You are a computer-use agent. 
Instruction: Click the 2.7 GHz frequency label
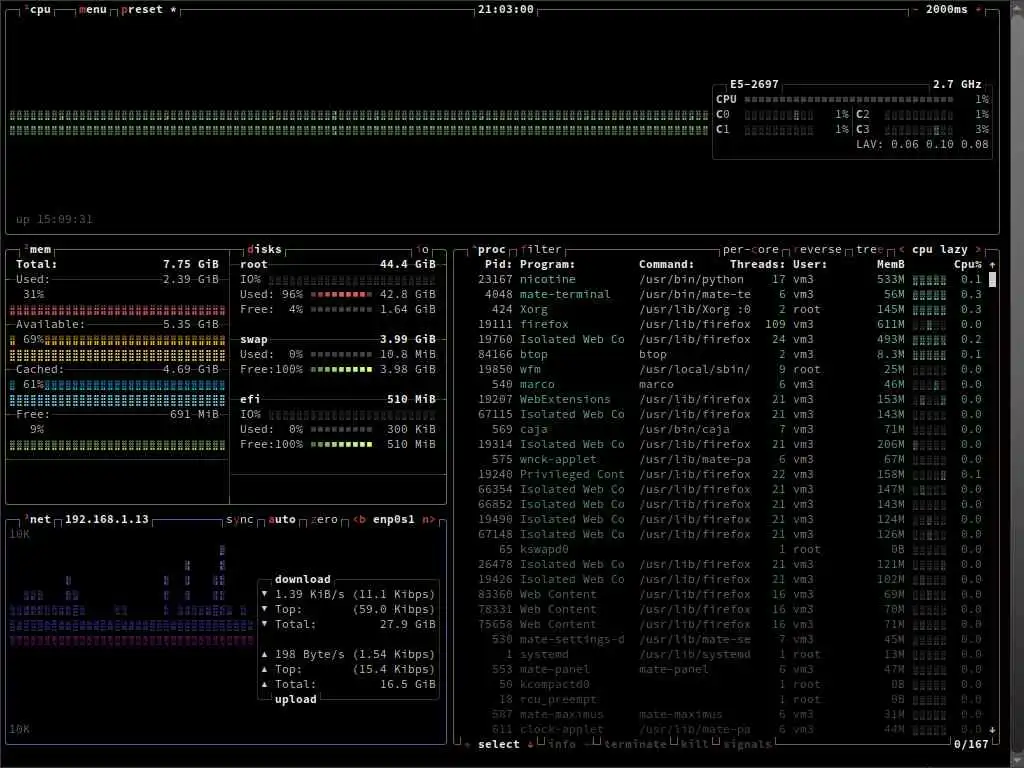957,84
